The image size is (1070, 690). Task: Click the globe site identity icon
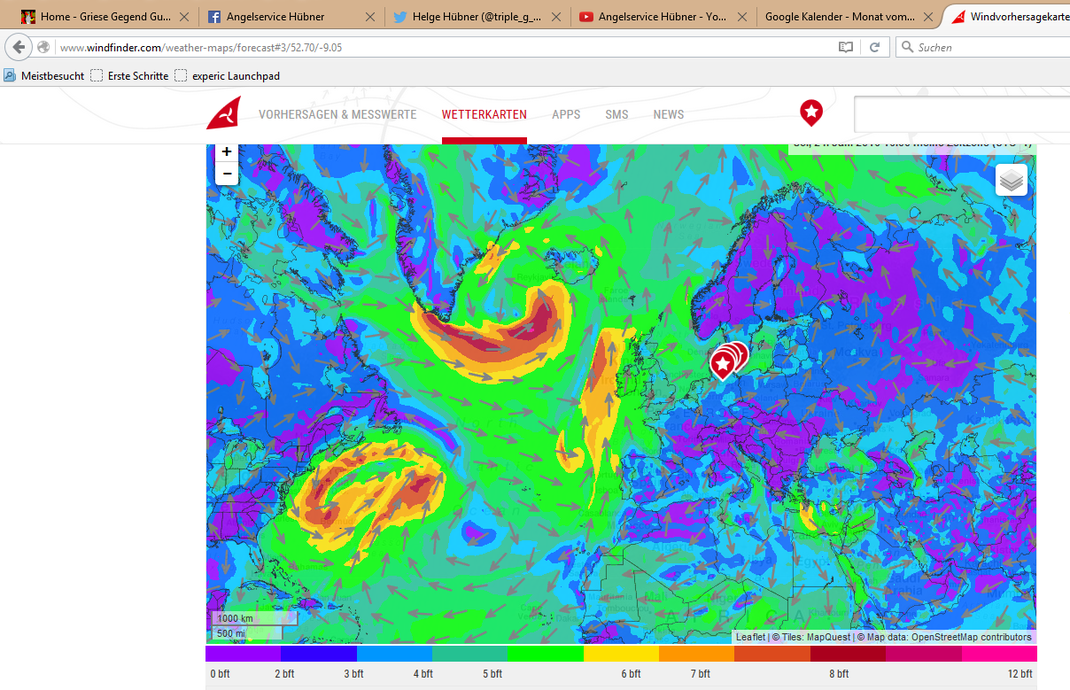click(x=44, y=47)
